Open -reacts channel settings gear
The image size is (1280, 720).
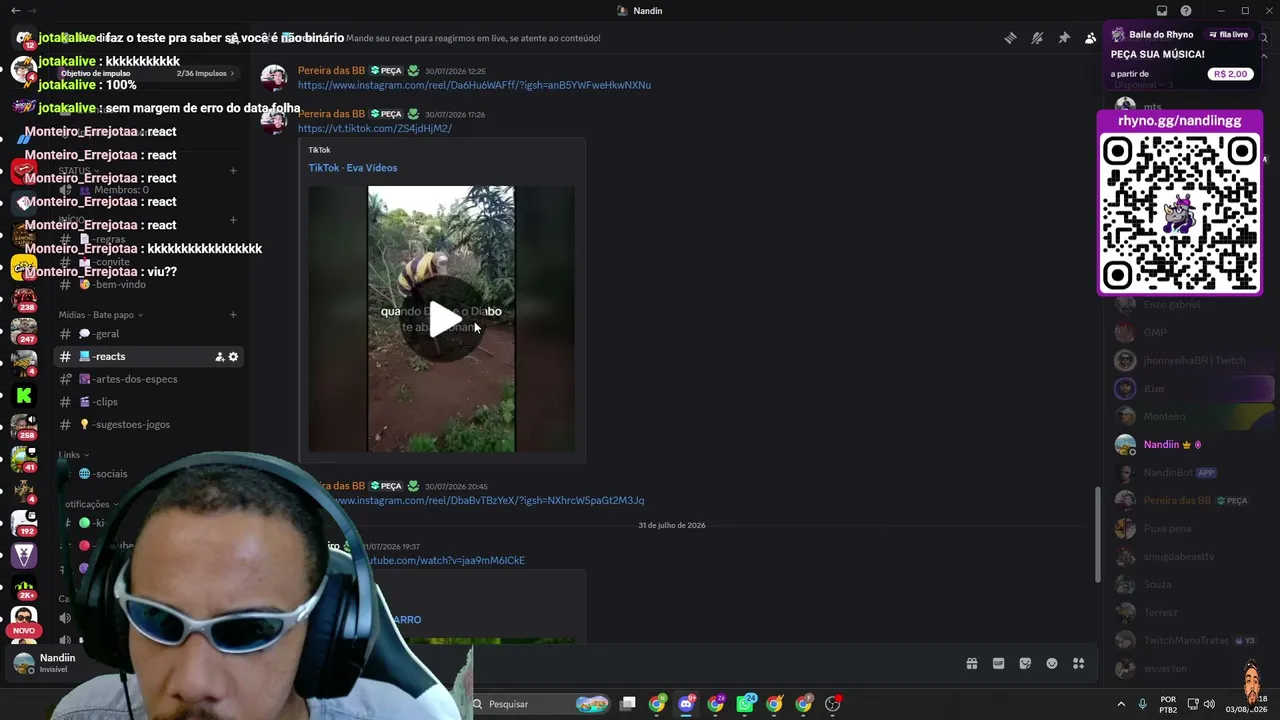point(234,357)
